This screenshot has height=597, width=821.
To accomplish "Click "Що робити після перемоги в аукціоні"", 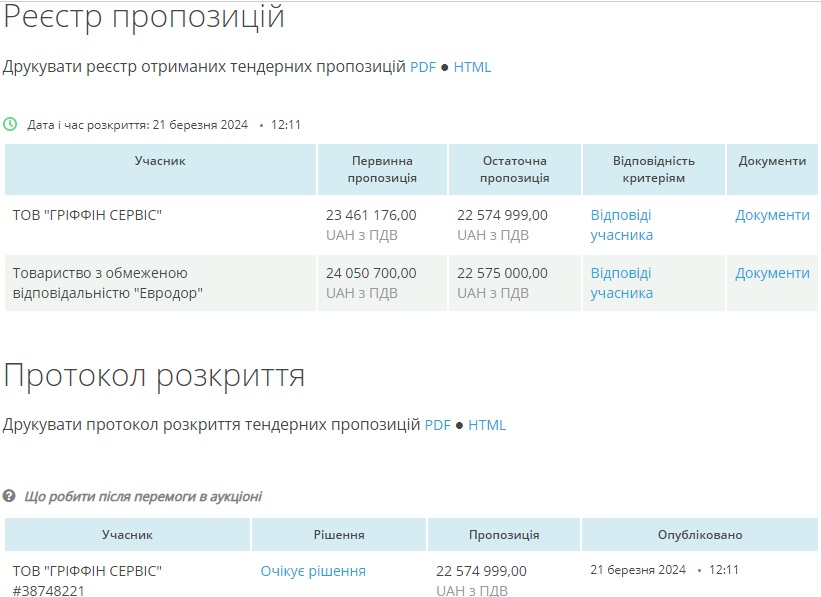I will tap(143, 496).
